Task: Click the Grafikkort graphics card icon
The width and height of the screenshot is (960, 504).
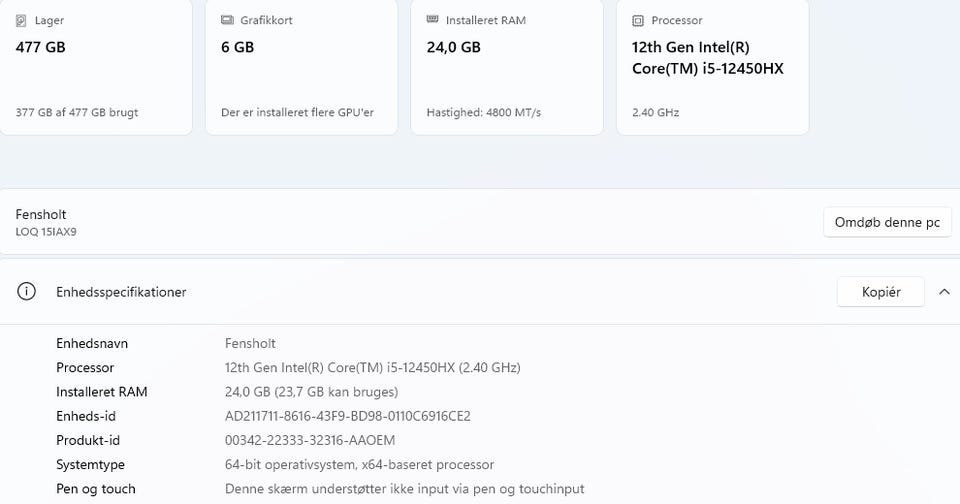Action: pyautogui.click(x=227, y=20)
